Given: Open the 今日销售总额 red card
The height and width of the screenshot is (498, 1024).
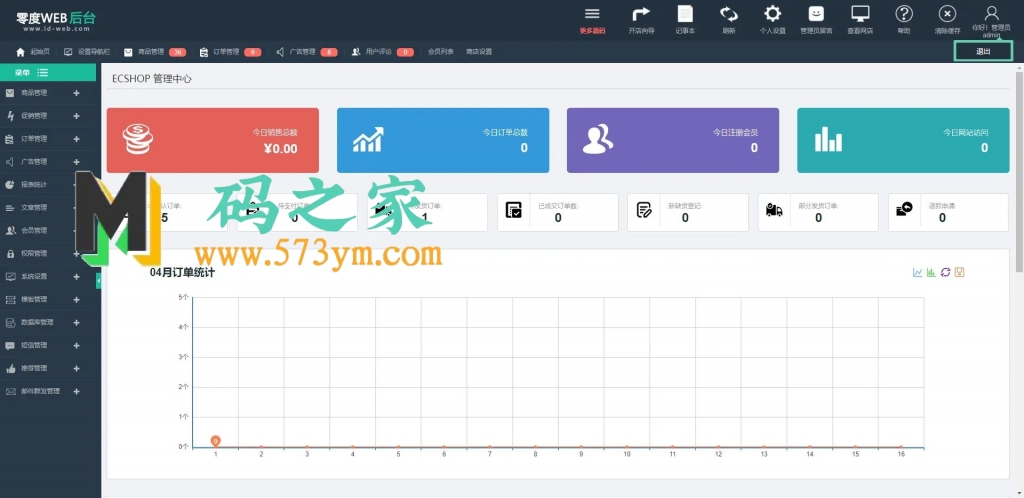Looking at the screenshot, I should (213, 140).
